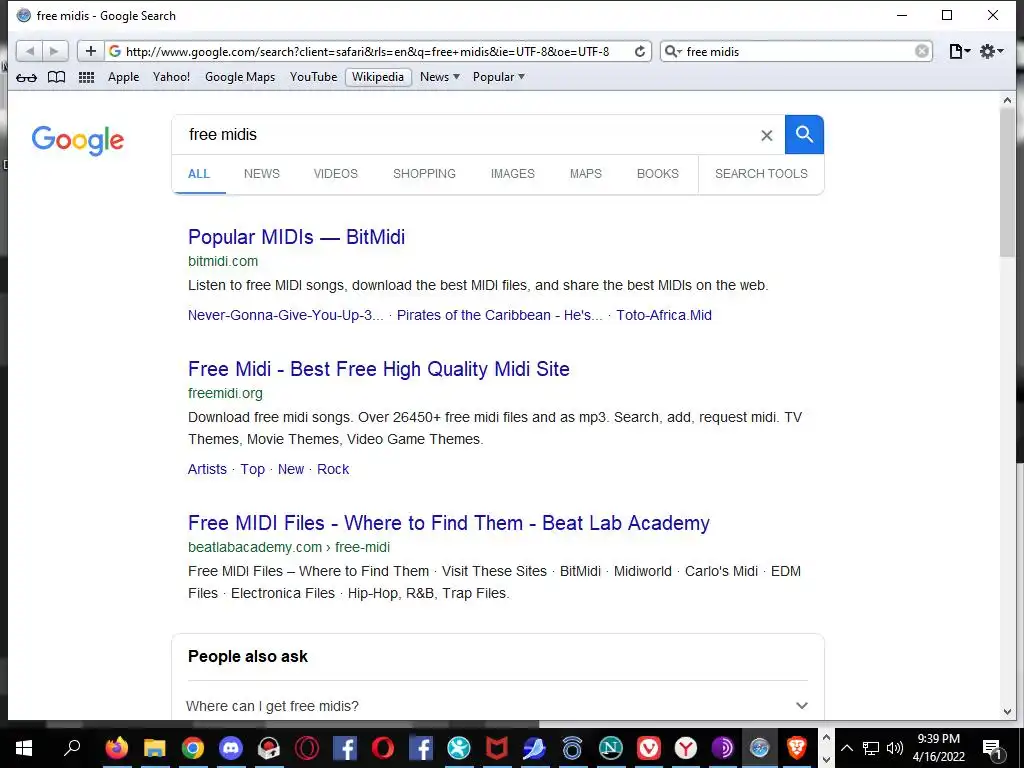Switch to the Books results tab
The height and width of the screenshot is (768, 1024).
(x=658, y=174)
